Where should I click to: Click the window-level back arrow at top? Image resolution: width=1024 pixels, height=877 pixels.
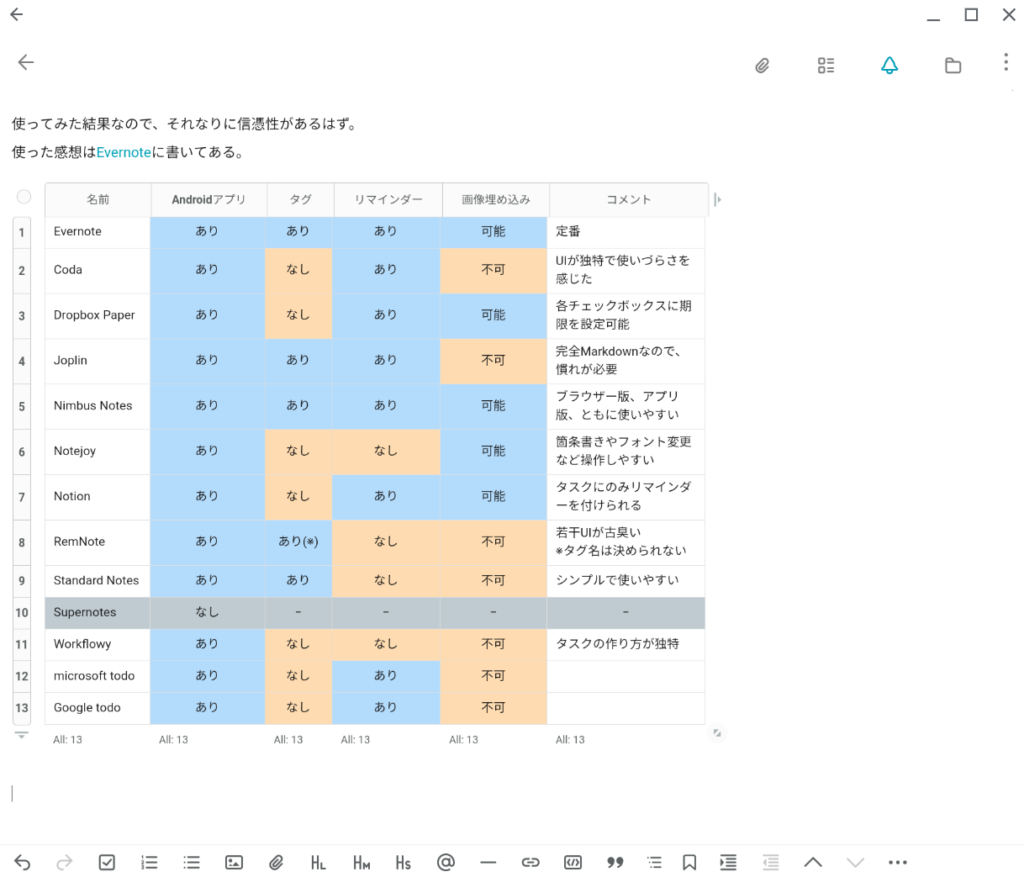tap(17, 14)
